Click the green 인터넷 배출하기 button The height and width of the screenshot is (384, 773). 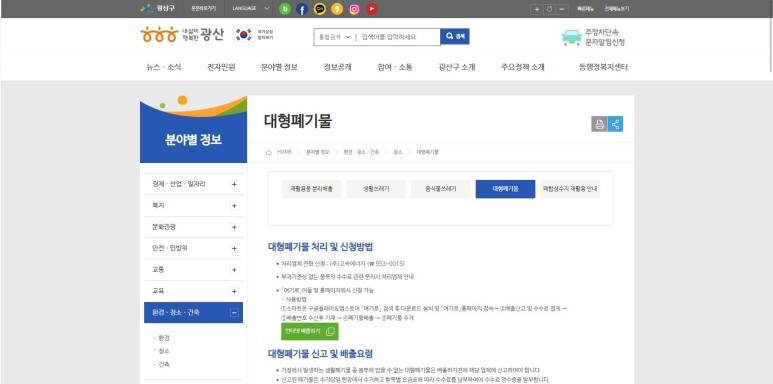click(310, 331)
